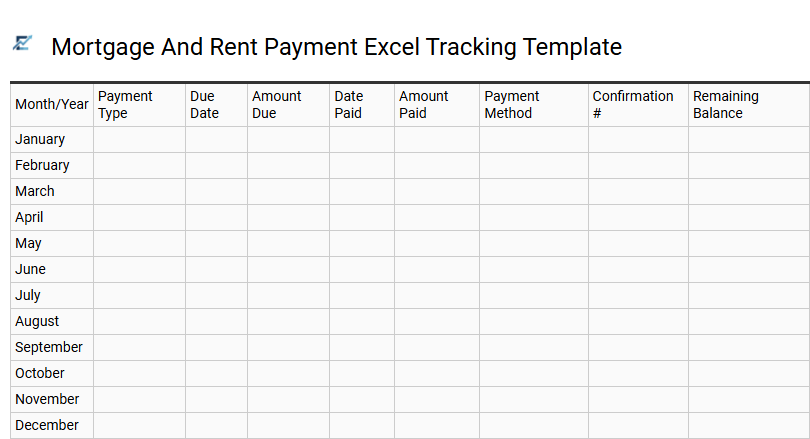The width and height of the screenshot is (810, 439).
Task: Click the January Remaining Balance cell
Action: [x=750, y=139]
